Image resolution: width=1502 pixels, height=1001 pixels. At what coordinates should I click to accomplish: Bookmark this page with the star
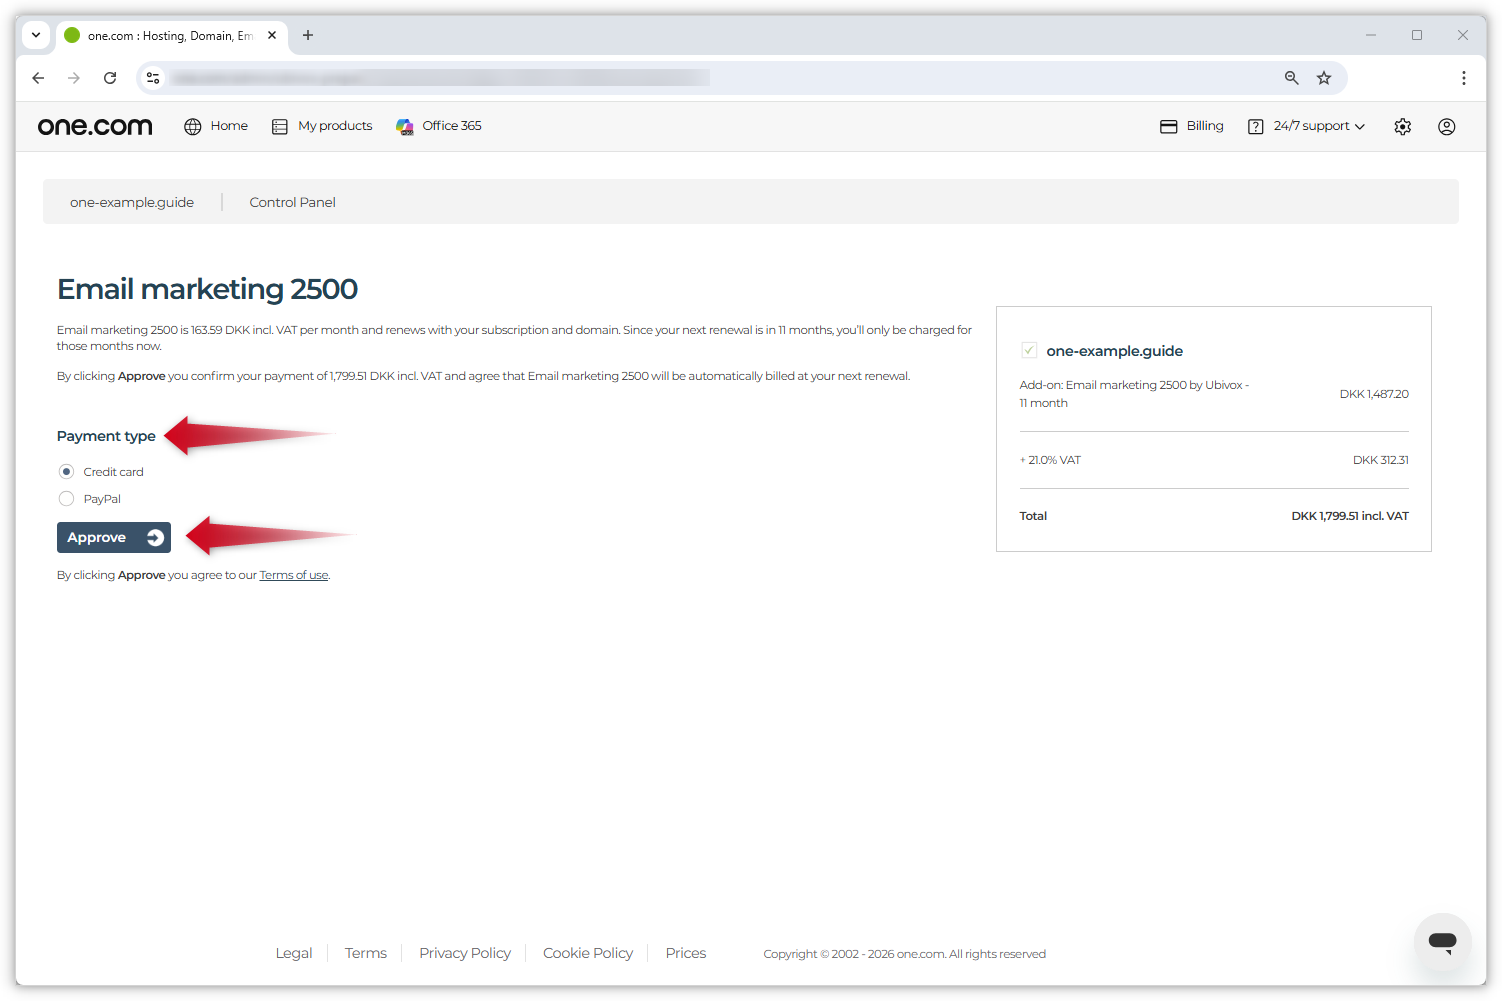point(1324,78)
